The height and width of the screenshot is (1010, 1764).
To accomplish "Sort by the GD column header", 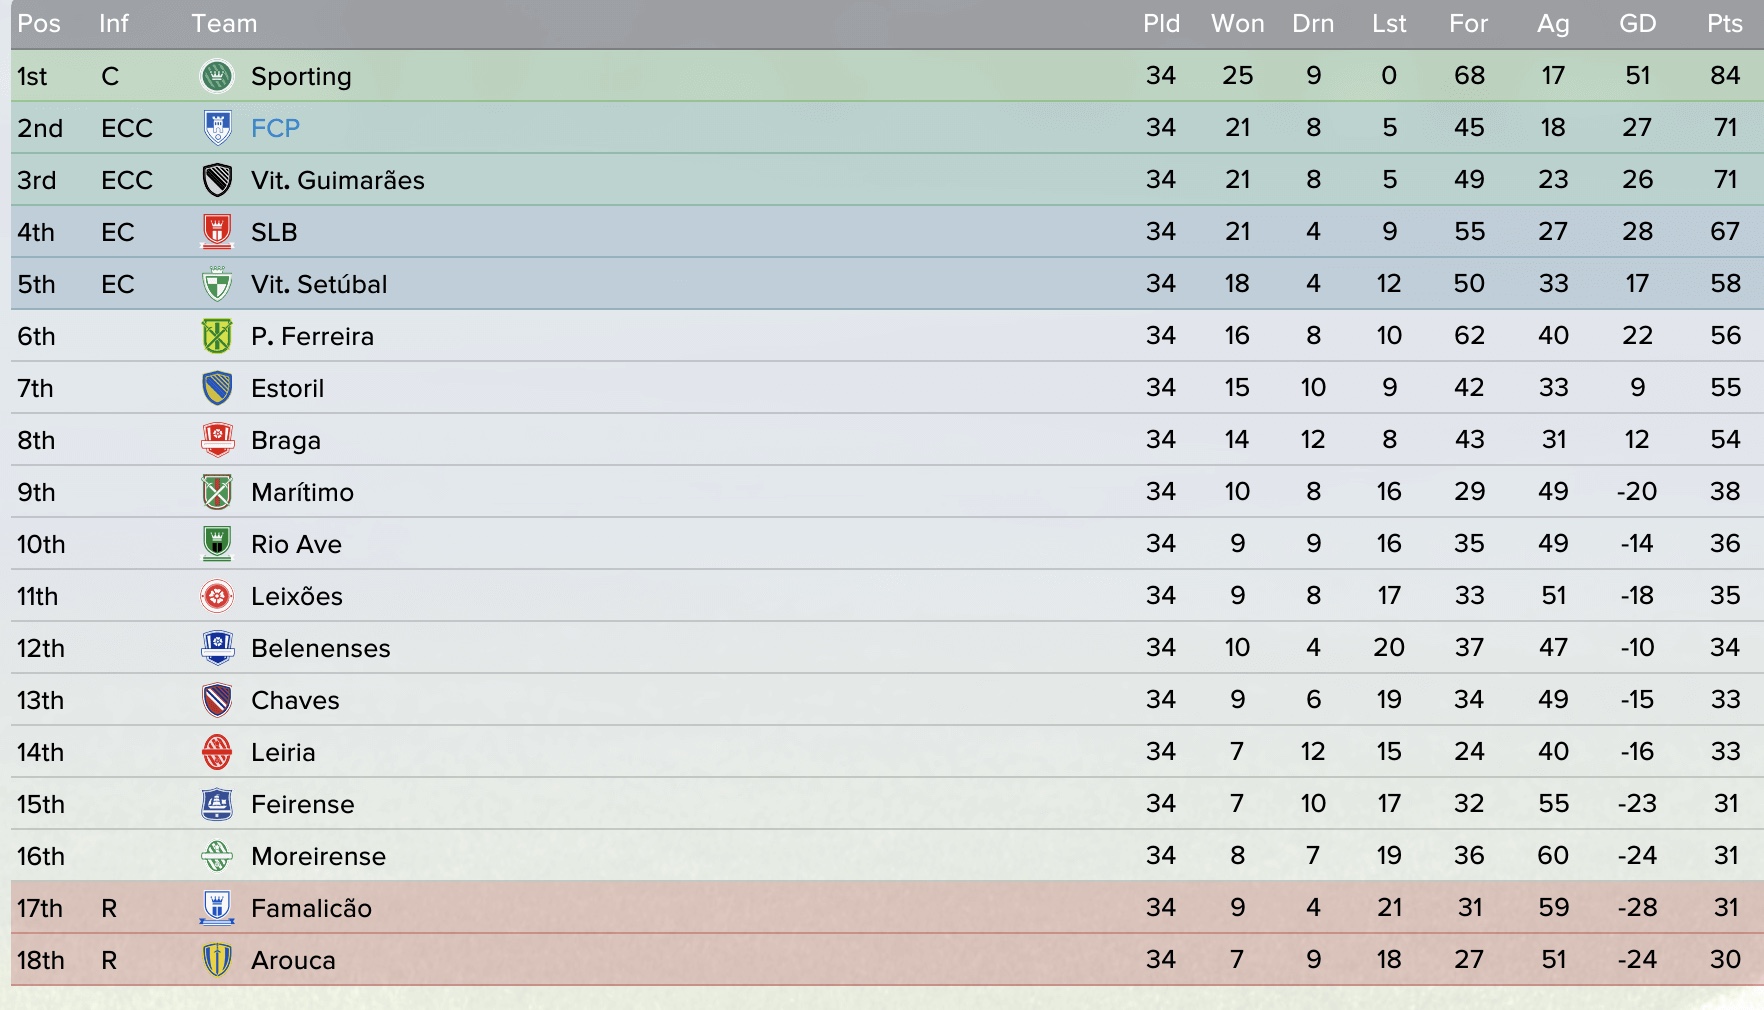I will 1638,24.
